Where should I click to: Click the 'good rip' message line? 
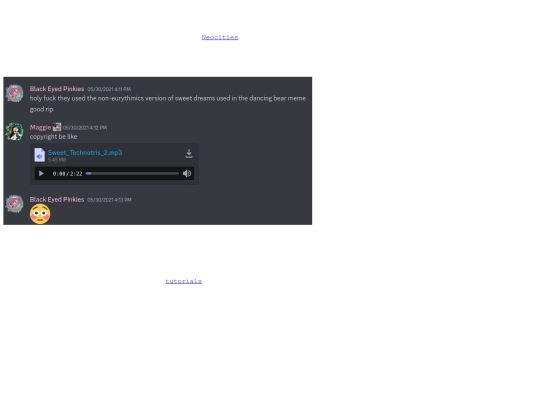pos(41,110)
